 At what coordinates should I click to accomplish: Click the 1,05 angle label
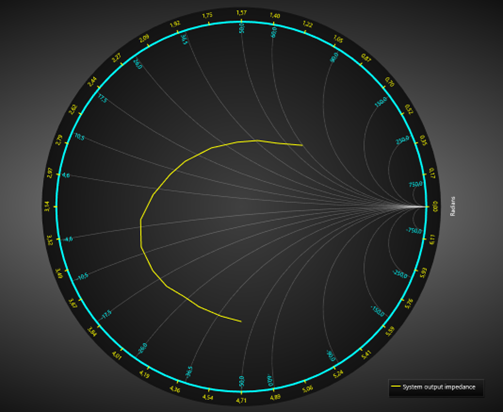pyautogui.click(x=338, y=39)
